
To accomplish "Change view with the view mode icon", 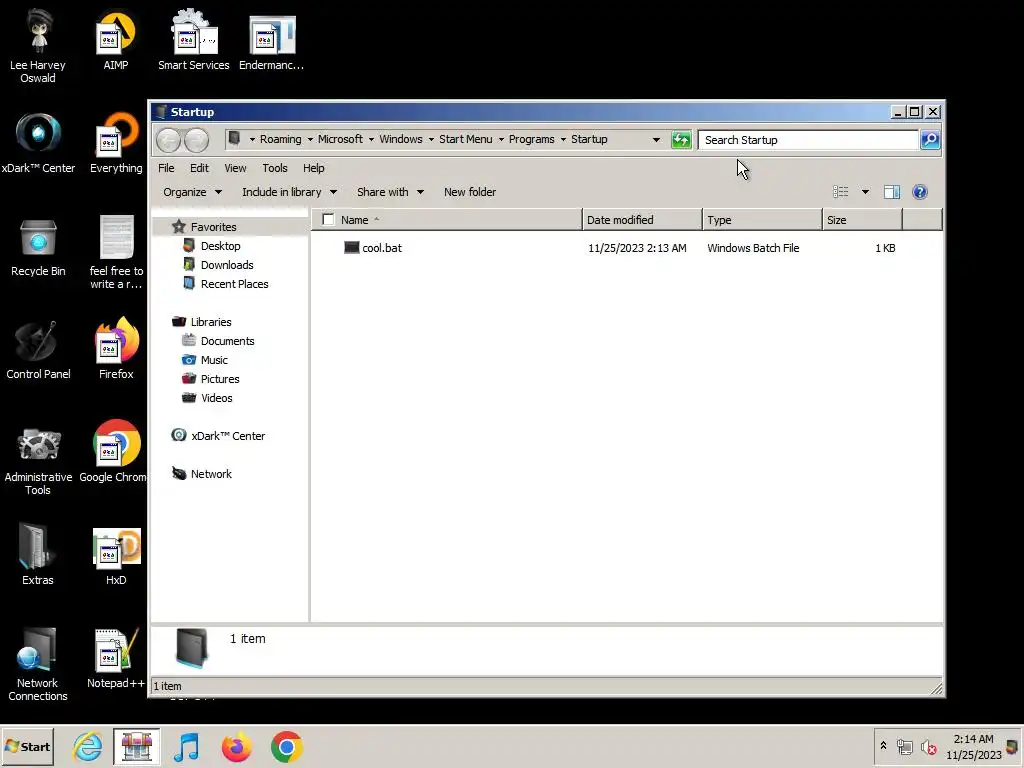I will (840, 192).
